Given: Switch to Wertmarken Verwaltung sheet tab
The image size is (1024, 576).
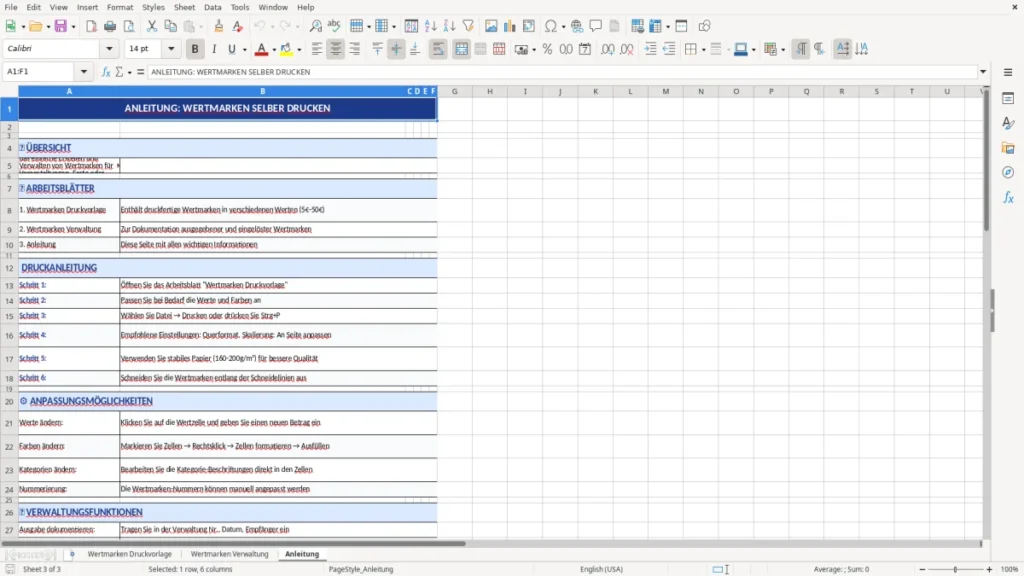Looking at the screenshot, I should [x=229, y=554].
